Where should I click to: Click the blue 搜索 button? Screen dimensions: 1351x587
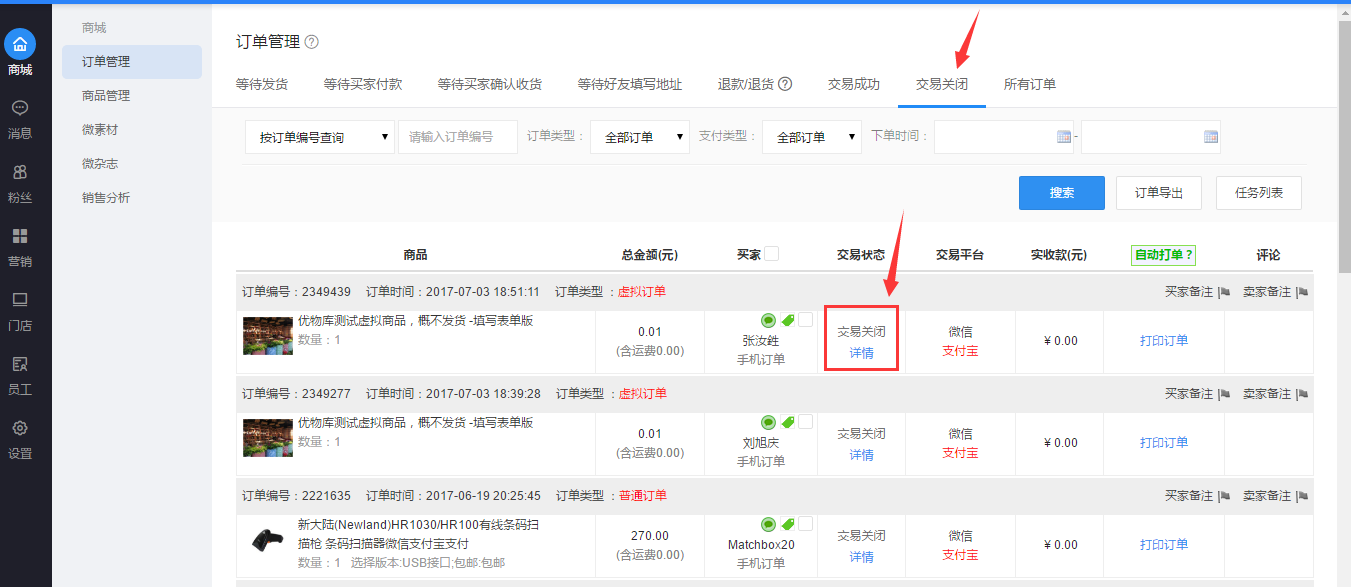tap(1061, 193)
